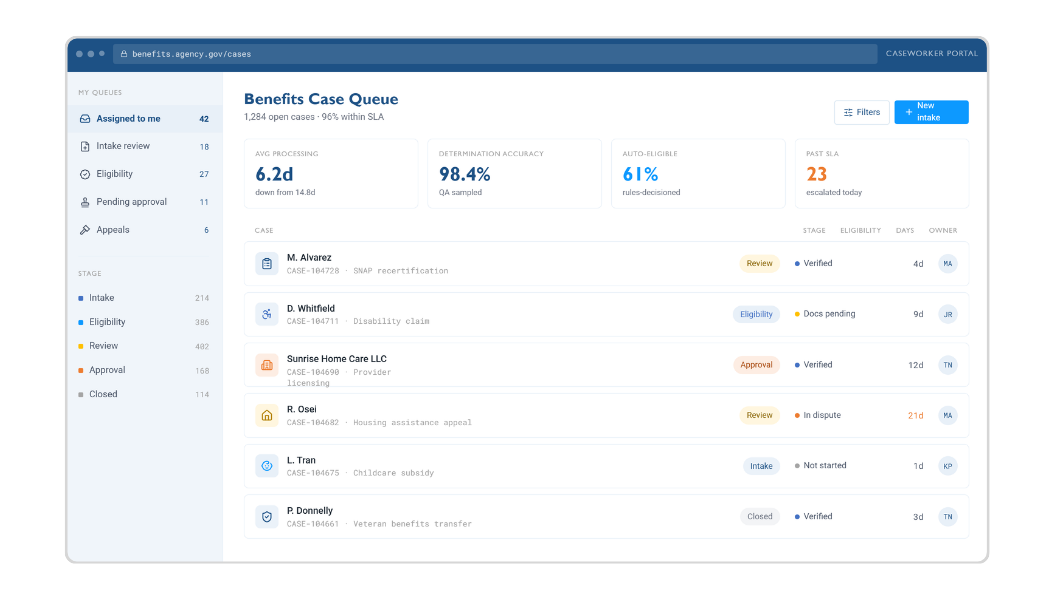1050x600 pixels.
Task: Click the inbox icon beside Assigned to me
Action: 85,119
